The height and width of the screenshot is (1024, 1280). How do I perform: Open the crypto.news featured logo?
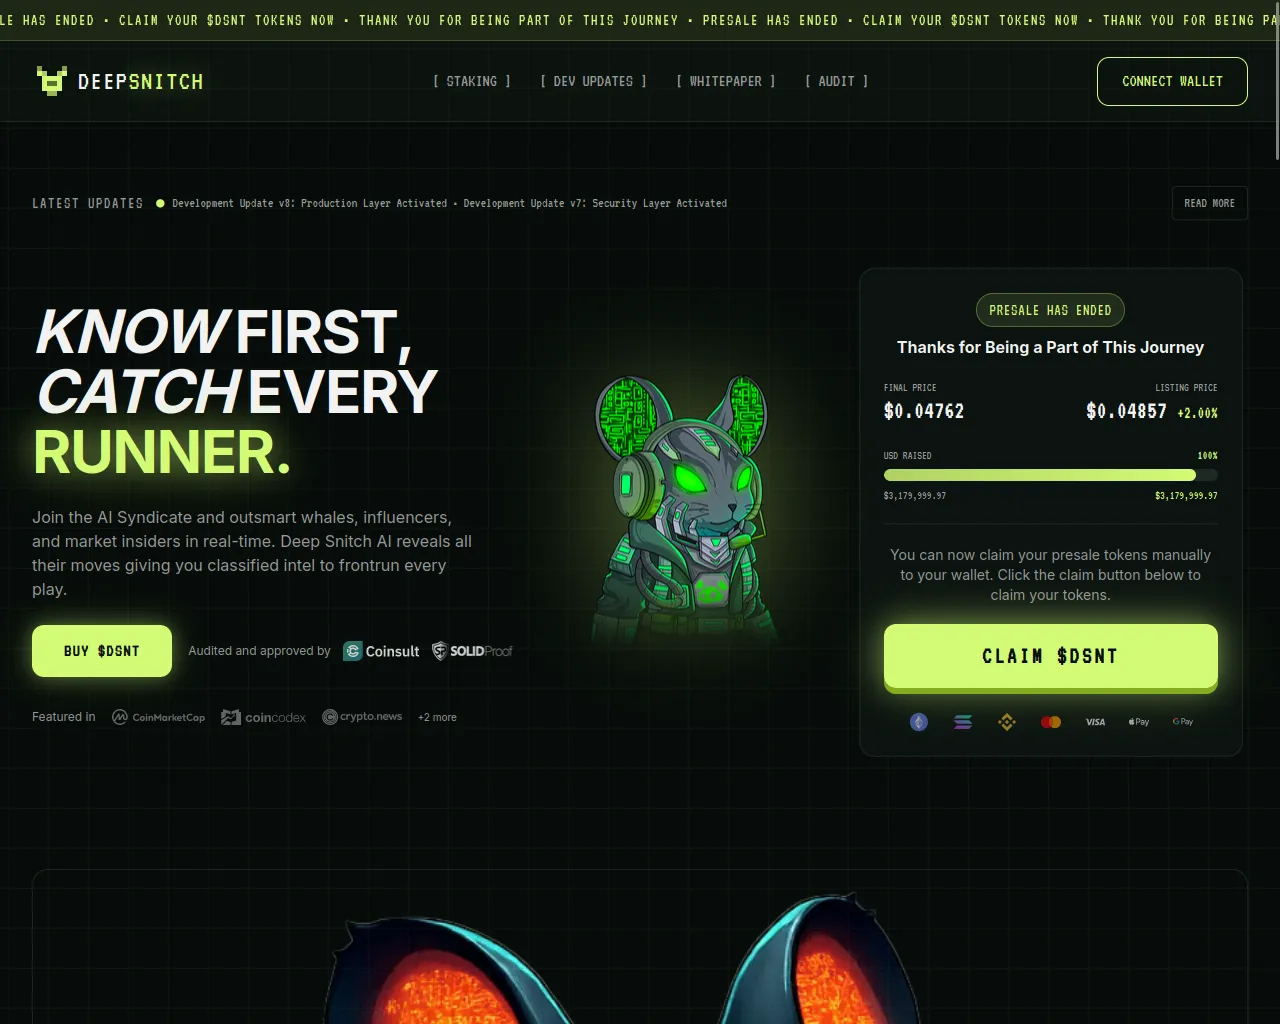(362, 717)
